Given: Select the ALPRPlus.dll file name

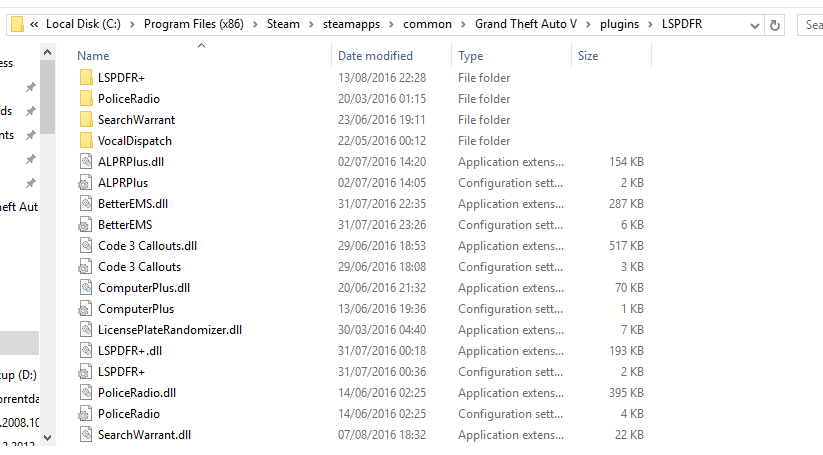Looking at the screenshot, I should pos(131,162).
